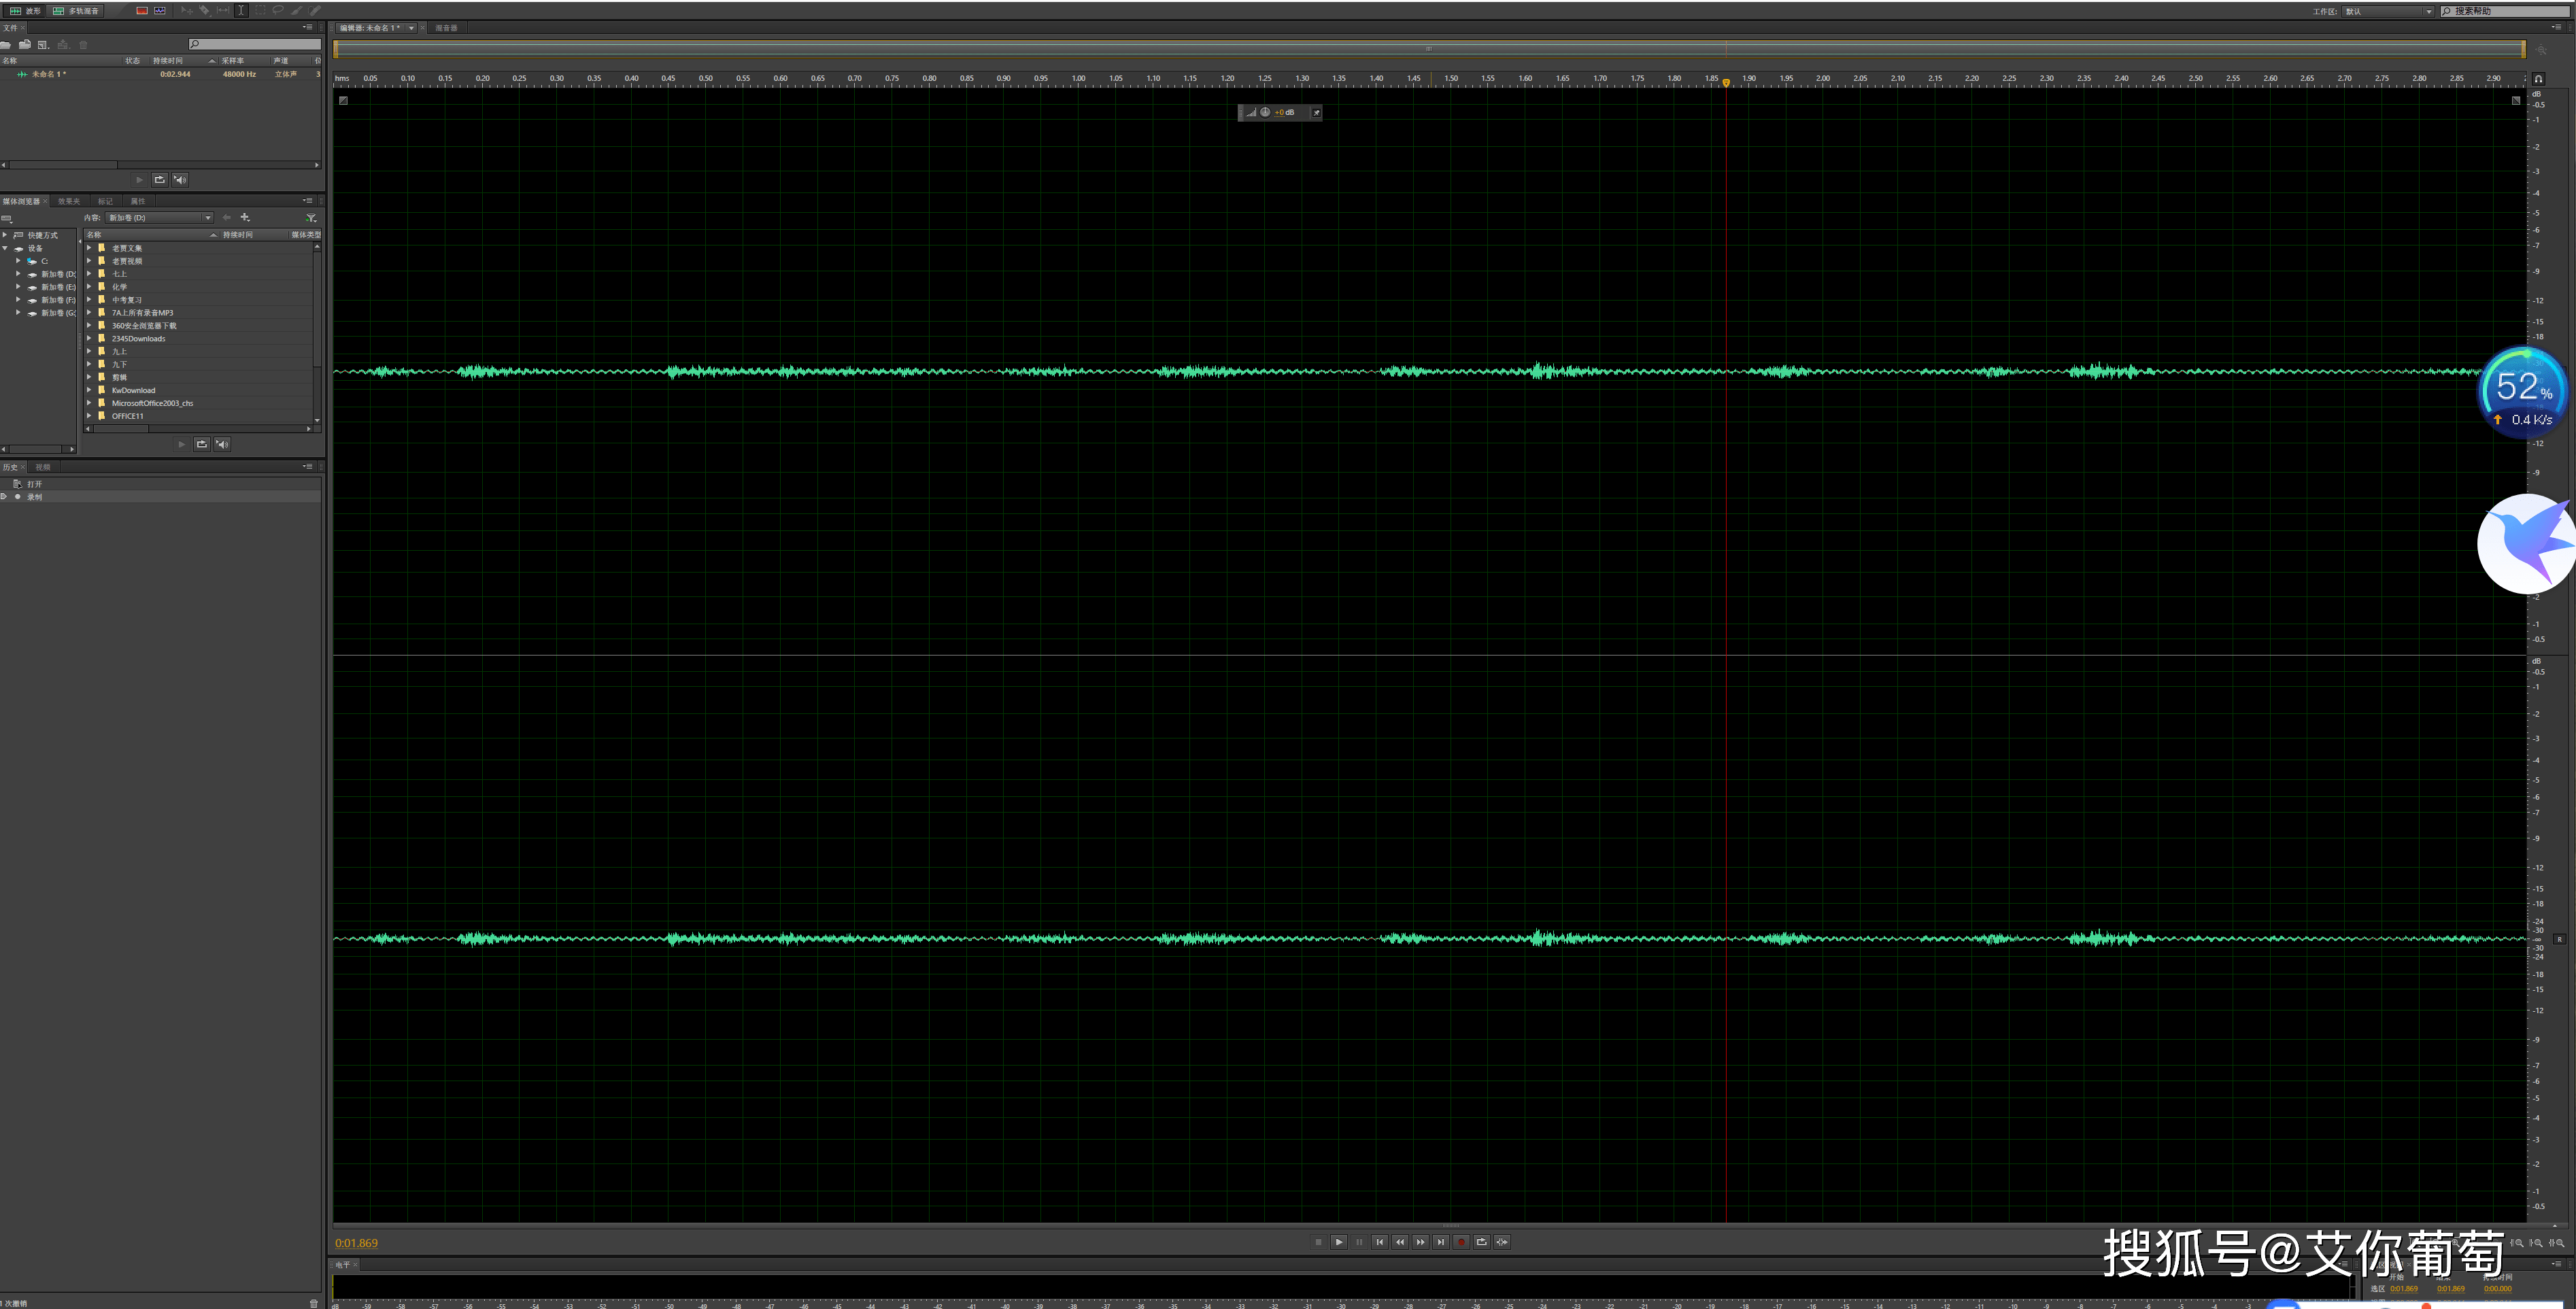Click the current time display 0:01.869
Viewport: 2576px width, 1309px height.
(x=356, y=1243)
